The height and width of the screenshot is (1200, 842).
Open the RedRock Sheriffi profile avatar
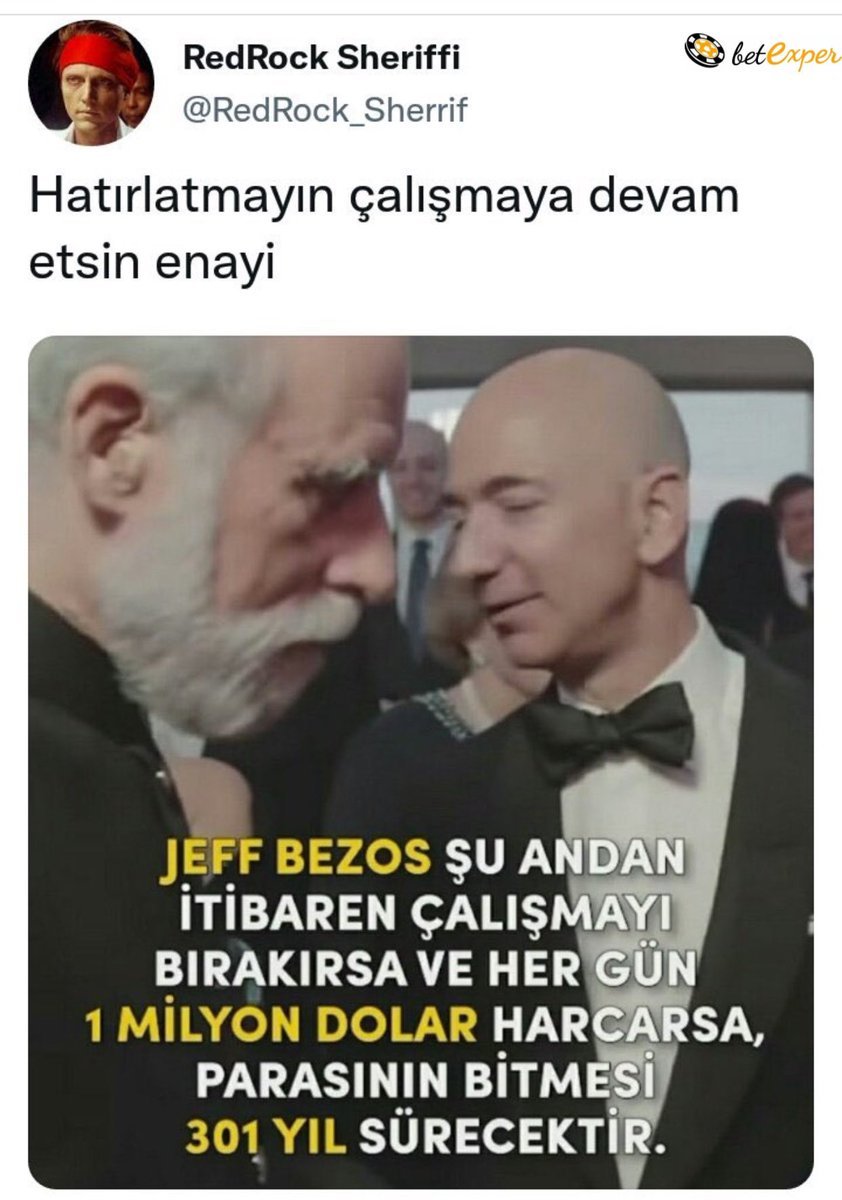pyautogui.click(x=91, y=83)
